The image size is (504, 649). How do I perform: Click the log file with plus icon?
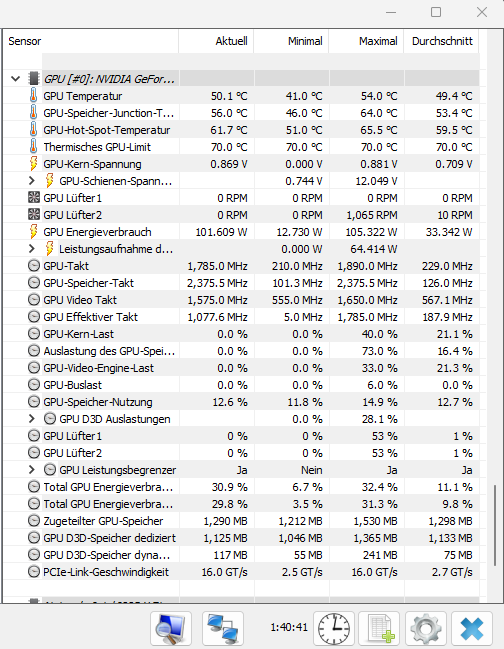(379, 628)
